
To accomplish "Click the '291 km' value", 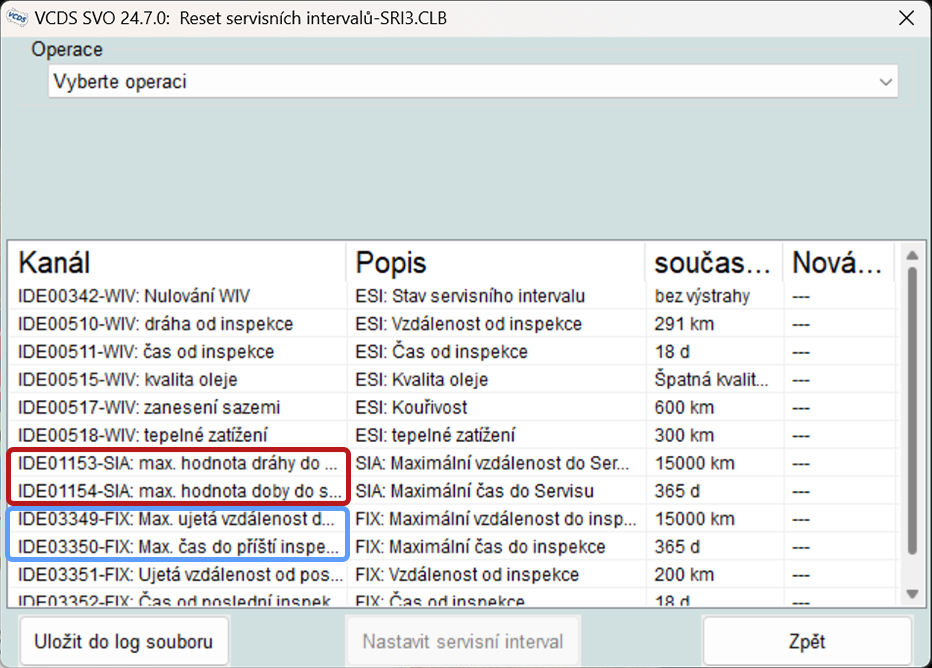I will [684, 324].
